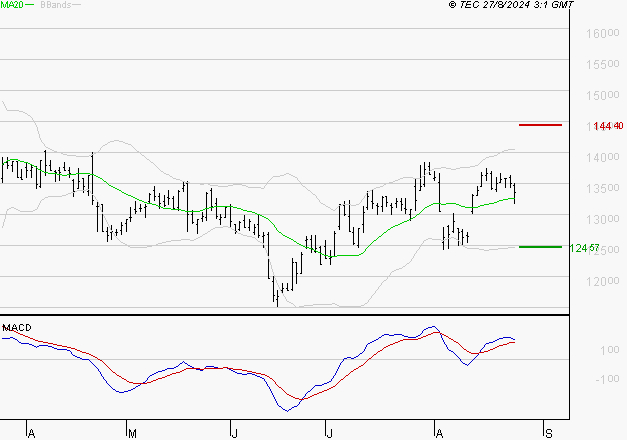Click the green support level line
The width and height of the screenshot is (627, 440).
pos(540,247)
